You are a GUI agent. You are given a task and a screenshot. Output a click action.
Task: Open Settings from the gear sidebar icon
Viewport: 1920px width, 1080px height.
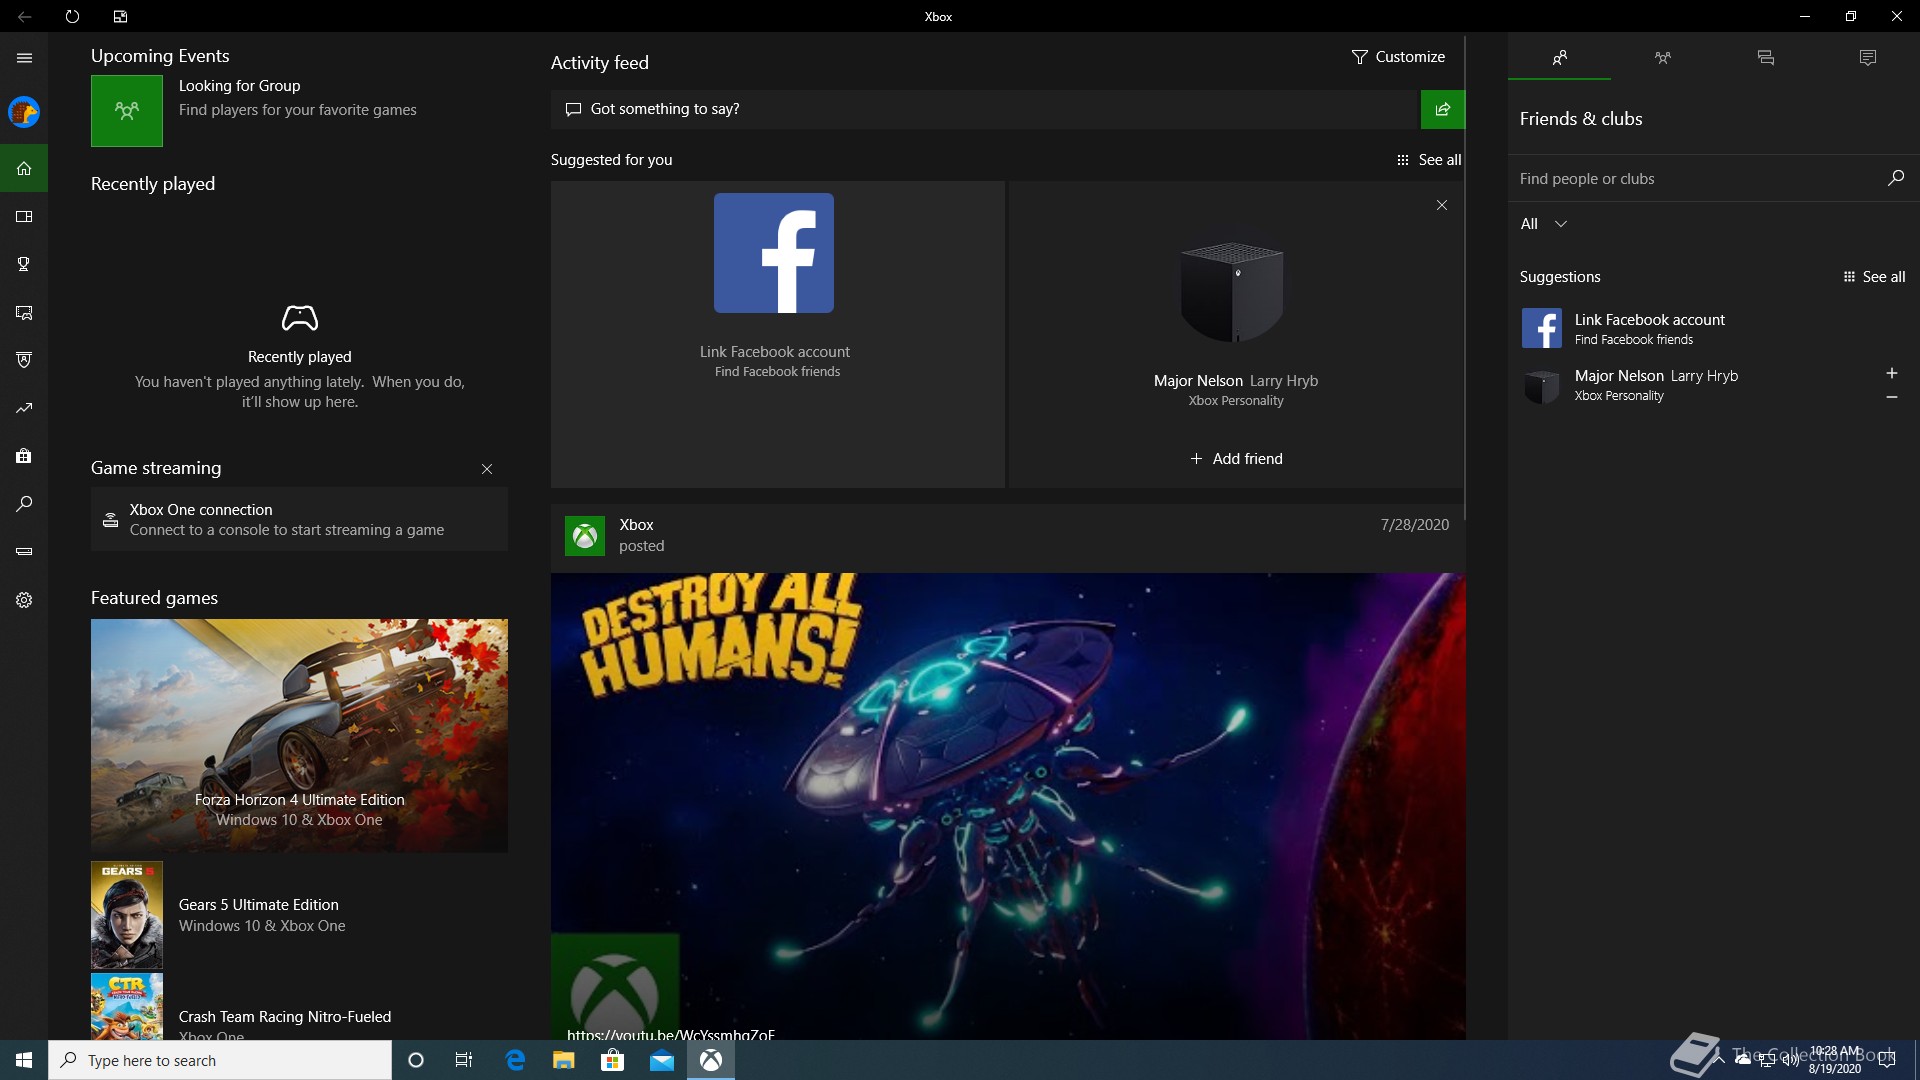(24, 600)
